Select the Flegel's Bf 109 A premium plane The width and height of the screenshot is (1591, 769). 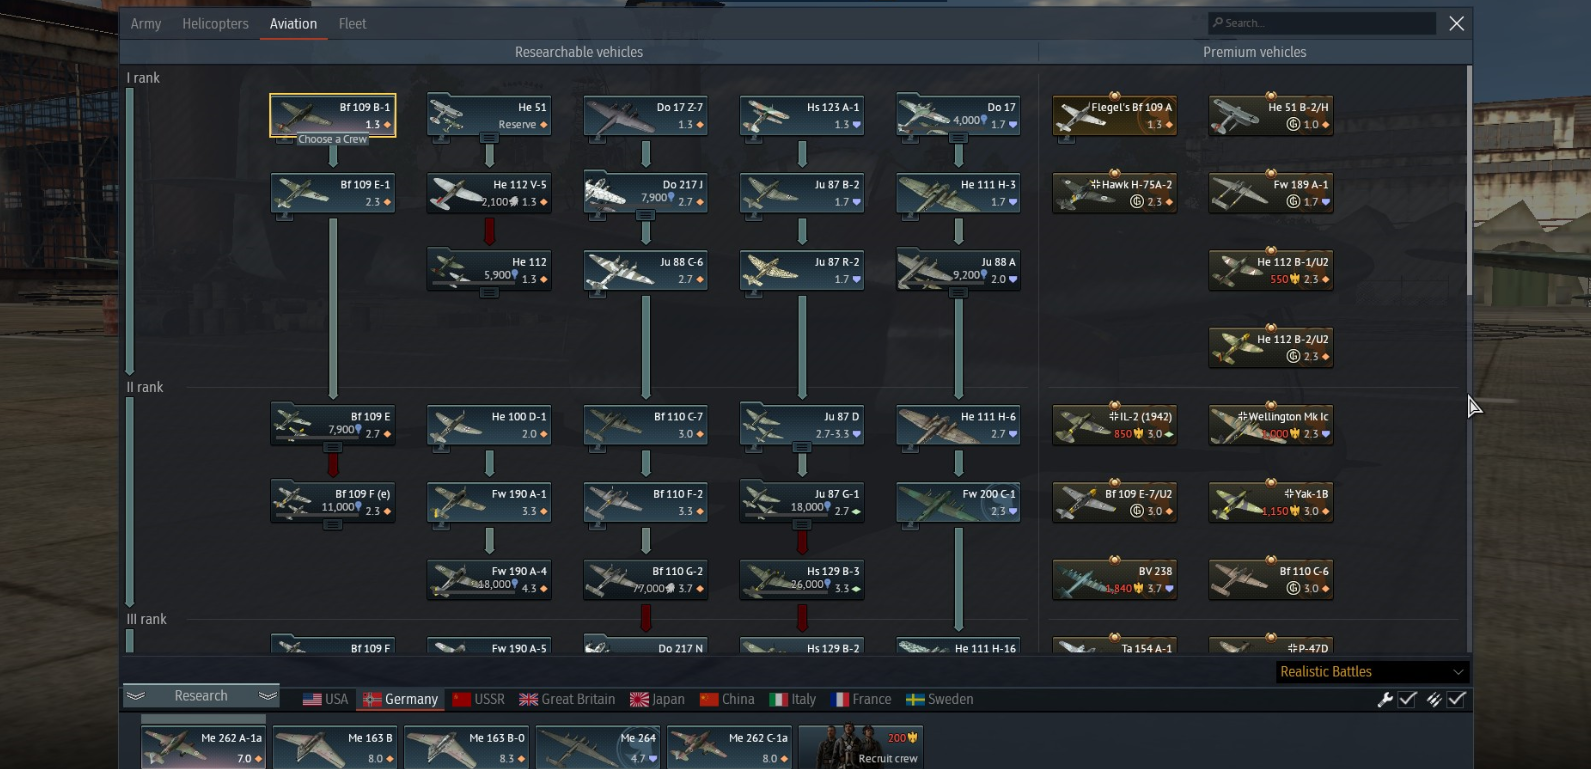click(x=1114, y=115)
